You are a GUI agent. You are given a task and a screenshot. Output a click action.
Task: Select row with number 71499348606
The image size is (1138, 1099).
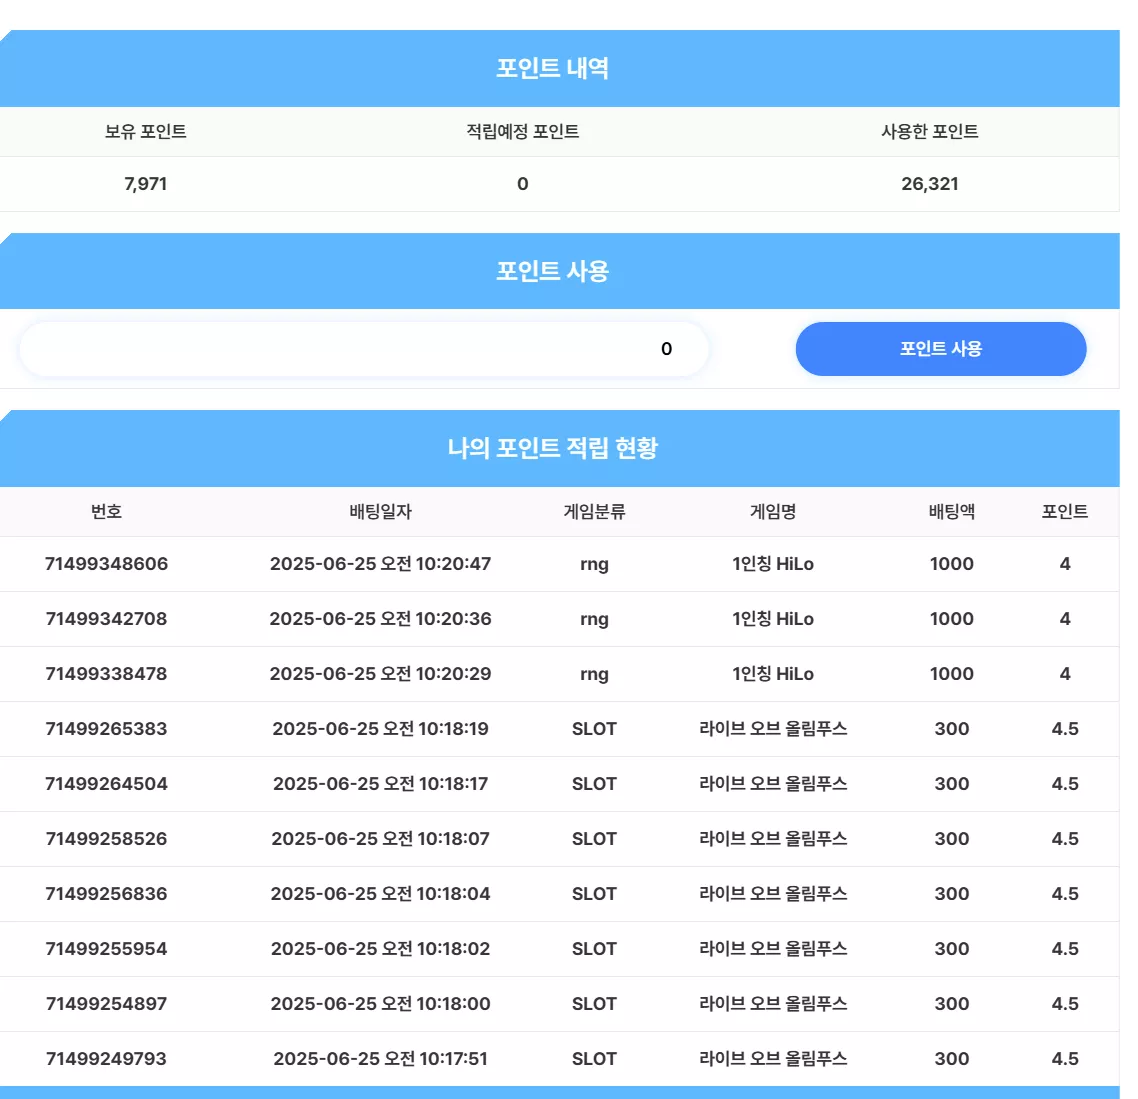pyautogui.click(x=560, y=564)
